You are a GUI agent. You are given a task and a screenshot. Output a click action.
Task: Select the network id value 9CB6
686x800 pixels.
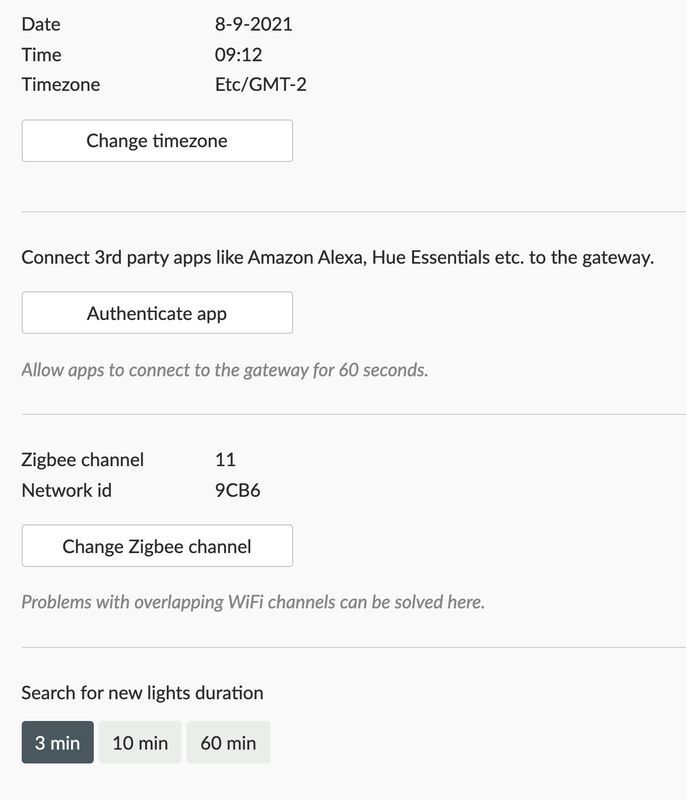point(238,491)
